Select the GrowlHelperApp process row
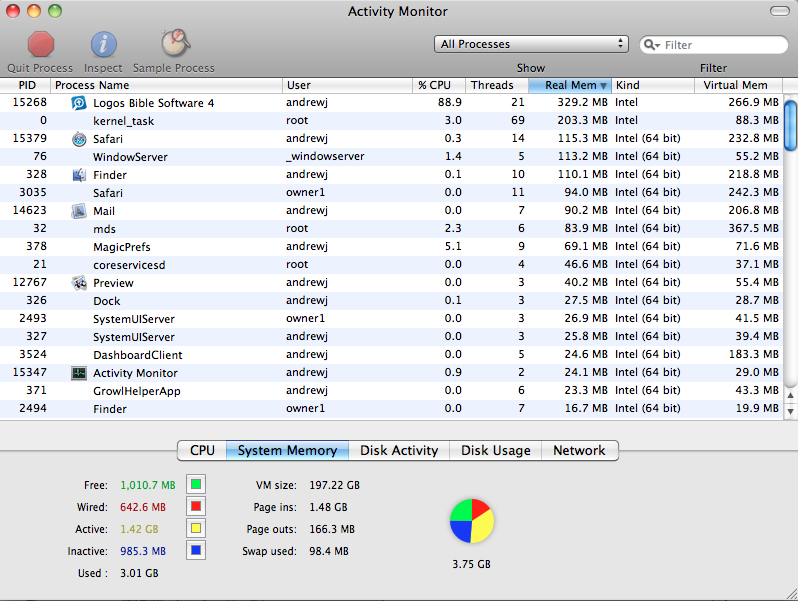 click(391, 391)
